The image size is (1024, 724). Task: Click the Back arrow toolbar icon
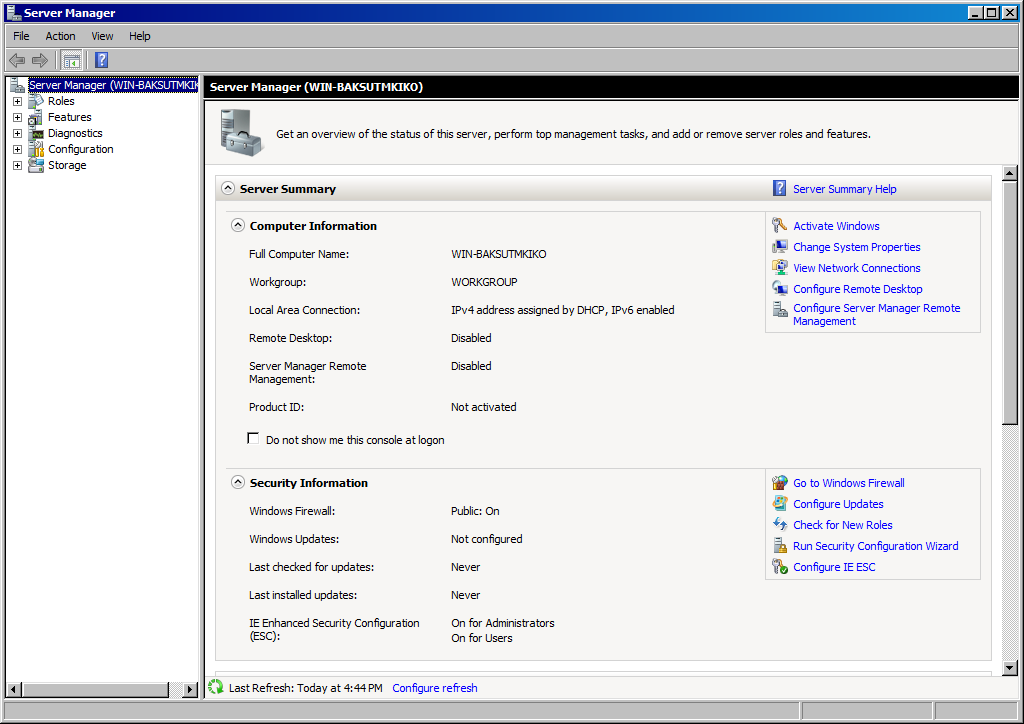tap(17, 60)
